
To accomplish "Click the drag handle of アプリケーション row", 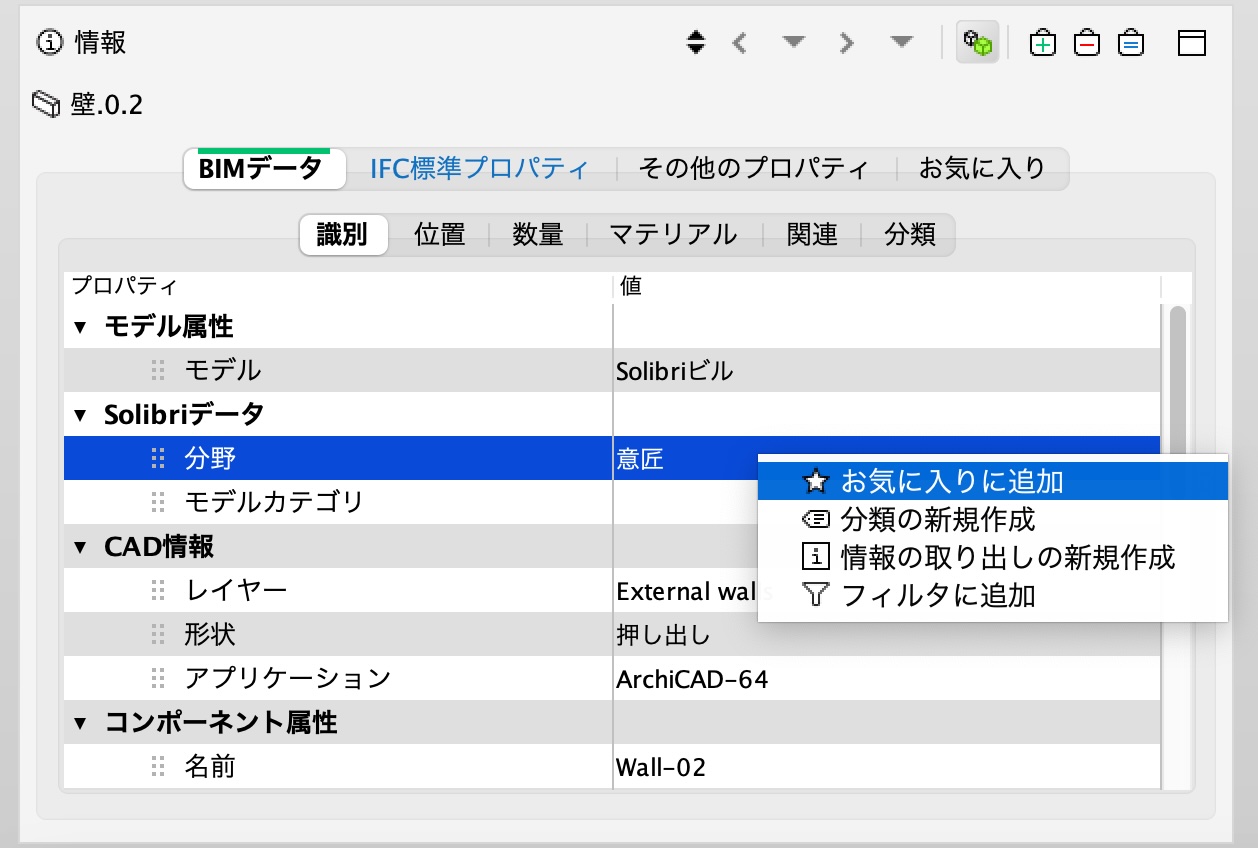I will tap(157, 679).
